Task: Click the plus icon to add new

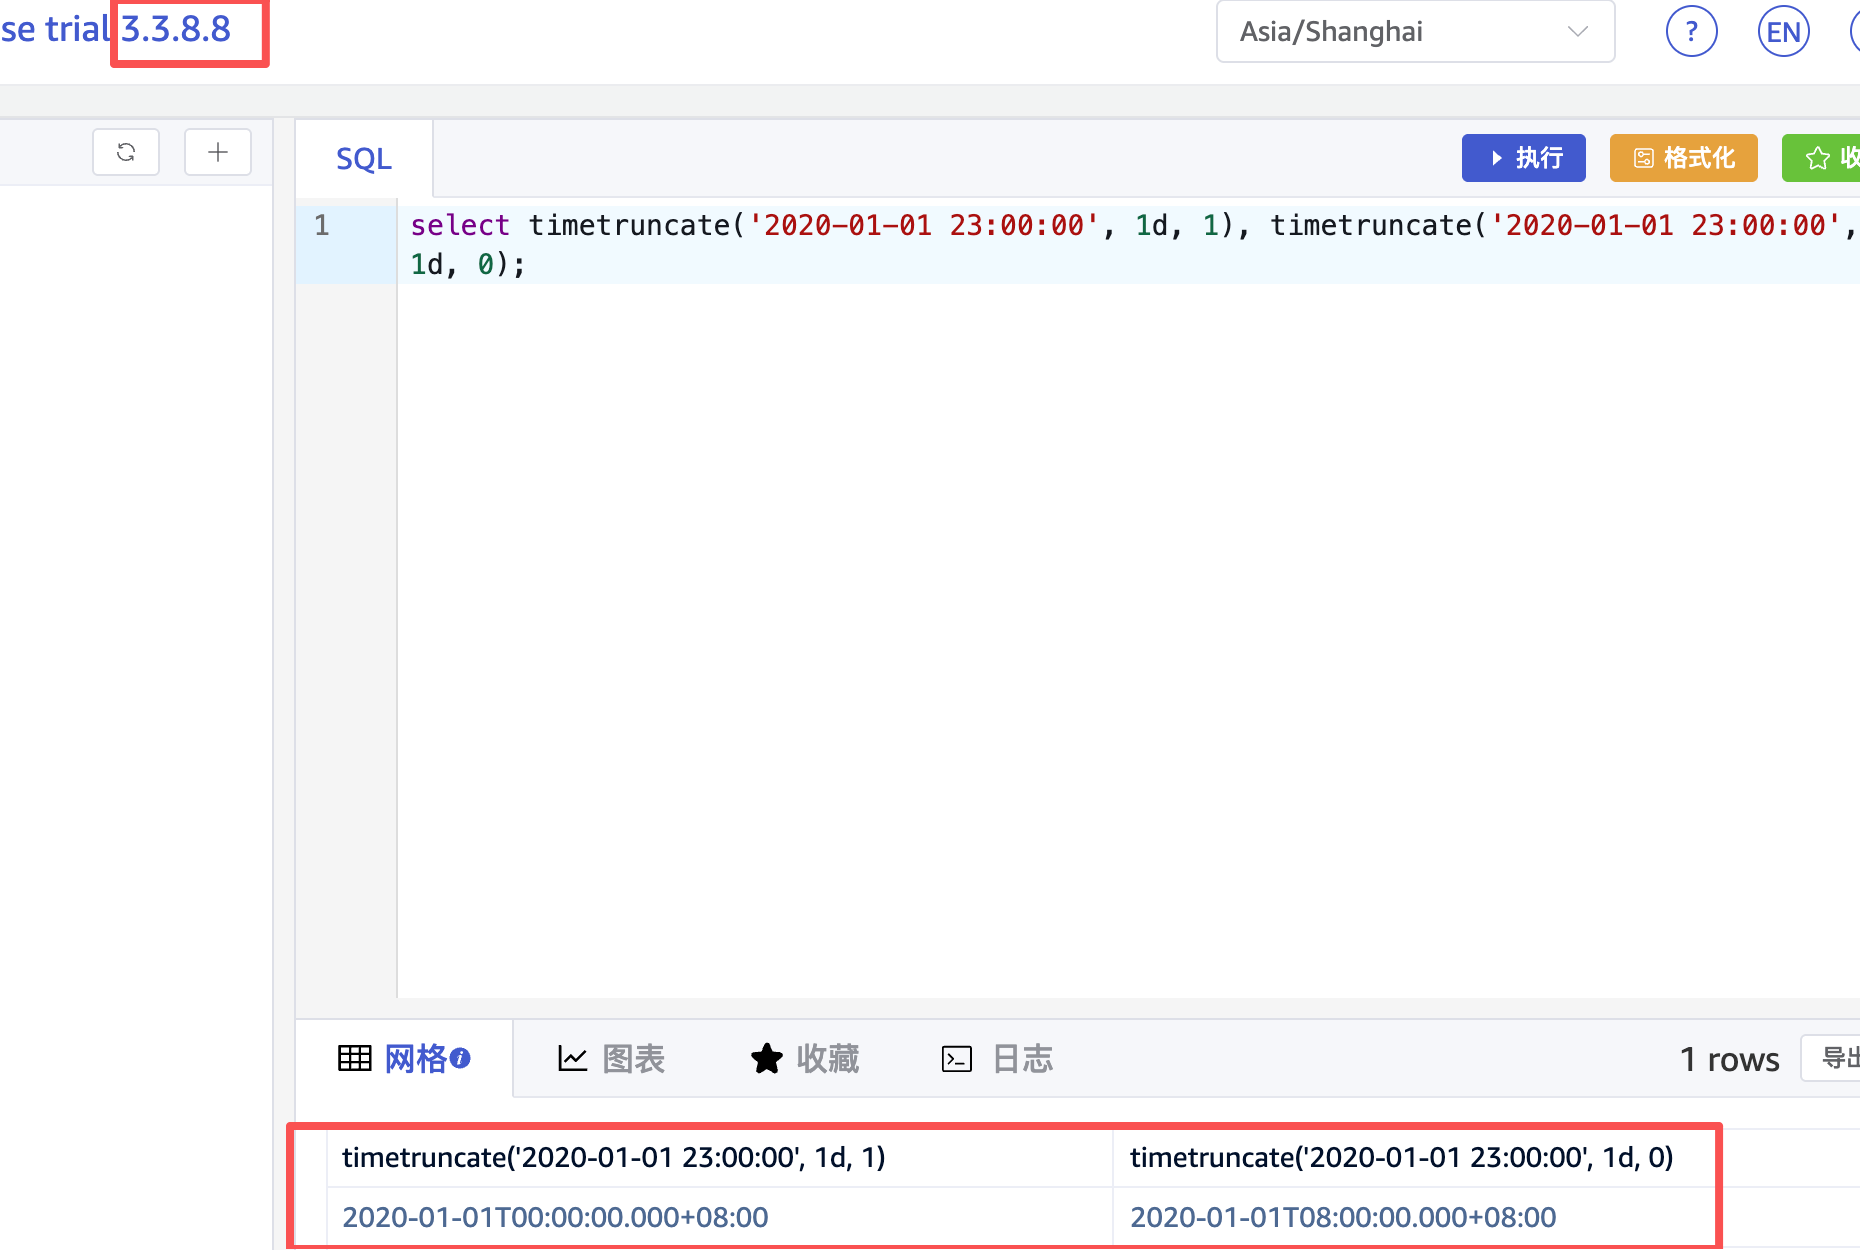Action: coord(218,152)
